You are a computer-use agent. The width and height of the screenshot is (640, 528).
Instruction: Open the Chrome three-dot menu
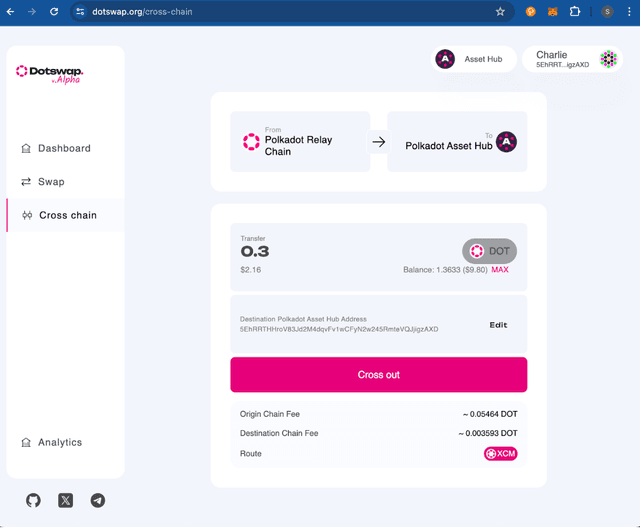click(x=629, y=12)
